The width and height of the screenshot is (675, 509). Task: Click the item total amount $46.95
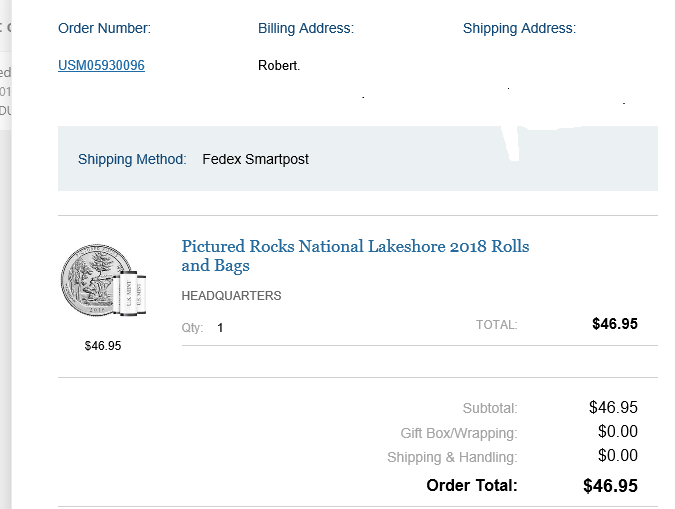point(614,324)
